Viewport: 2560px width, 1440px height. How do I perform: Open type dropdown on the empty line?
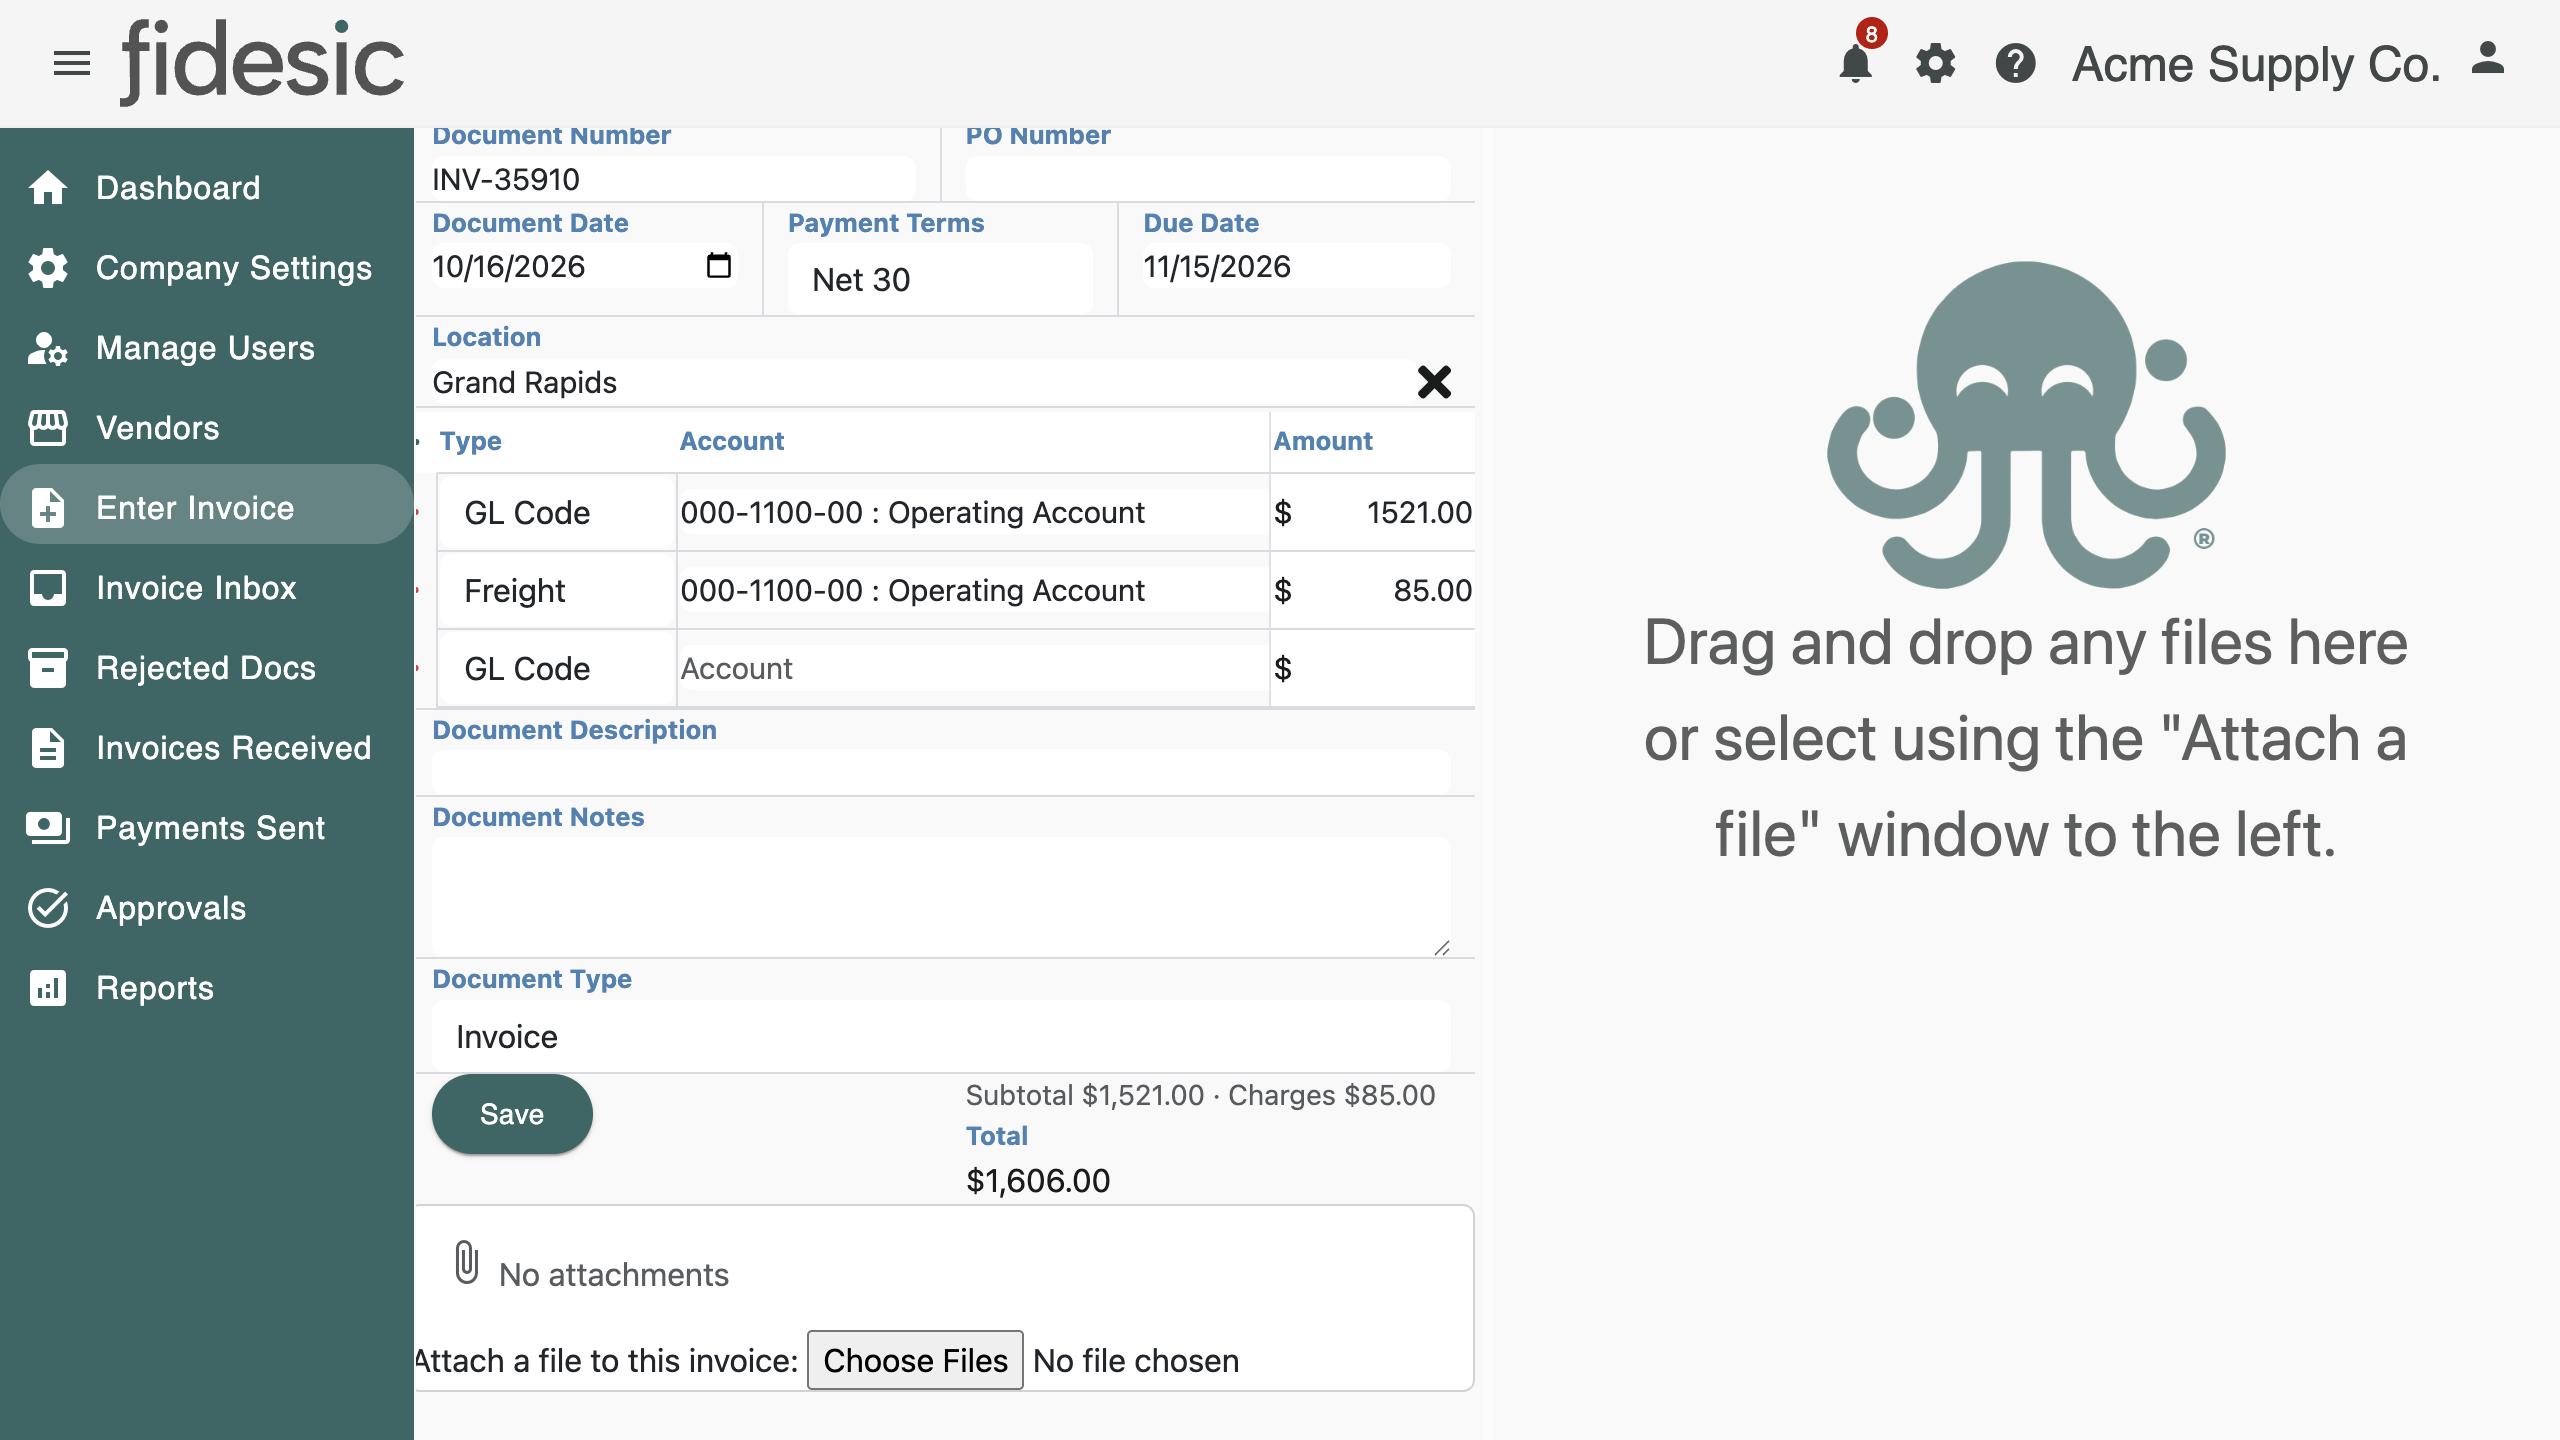pos(557,669)
